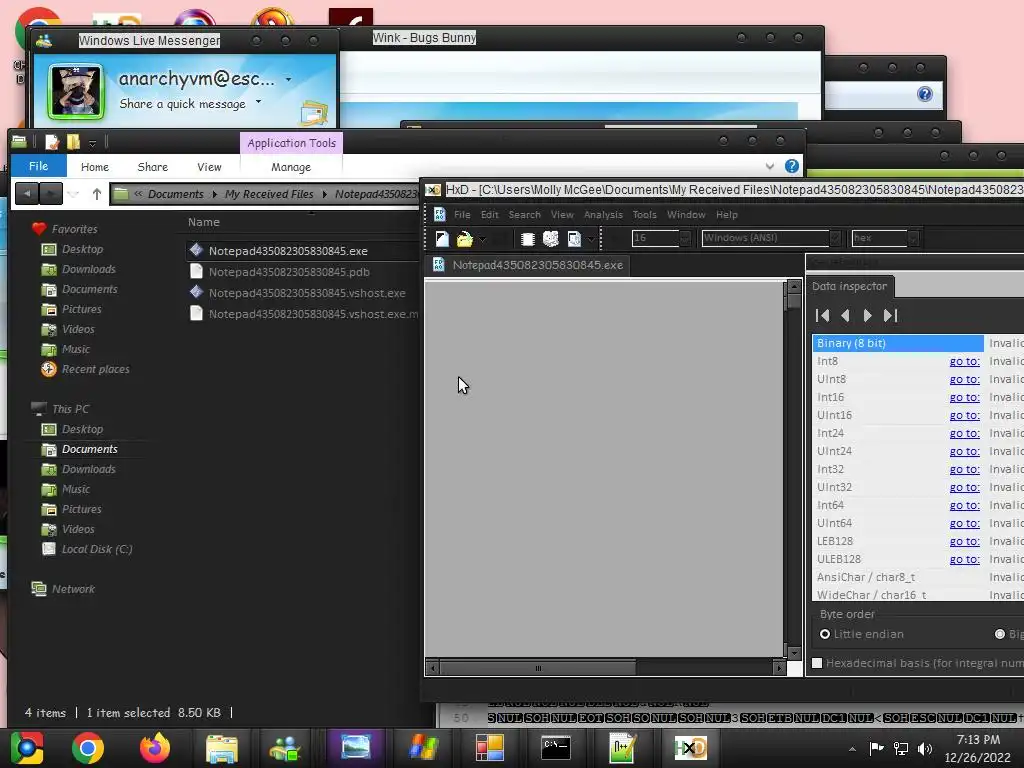Click the Open disk icon in HxD toolbar
1024x768 pixels.
(x=551, y=239)
